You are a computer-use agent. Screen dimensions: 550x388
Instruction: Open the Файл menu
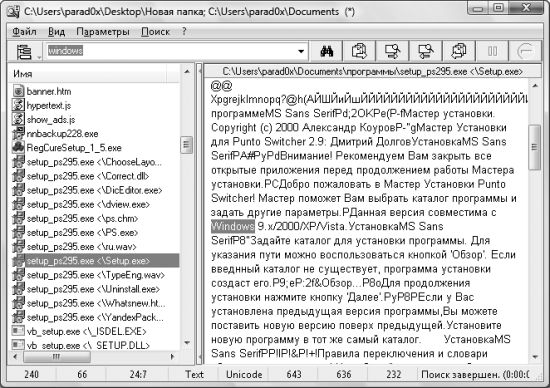click(x=24, y=32)
